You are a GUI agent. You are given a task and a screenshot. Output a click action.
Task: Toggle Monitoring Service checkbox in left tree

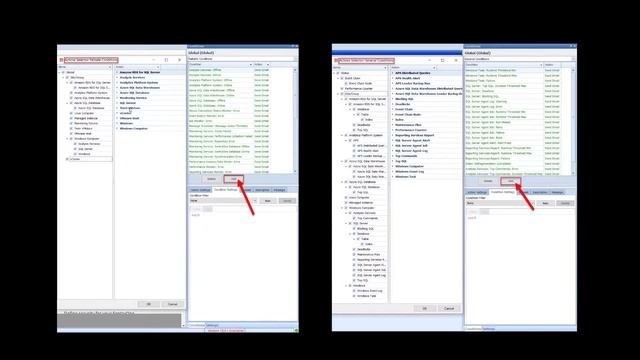pos(71,123)
